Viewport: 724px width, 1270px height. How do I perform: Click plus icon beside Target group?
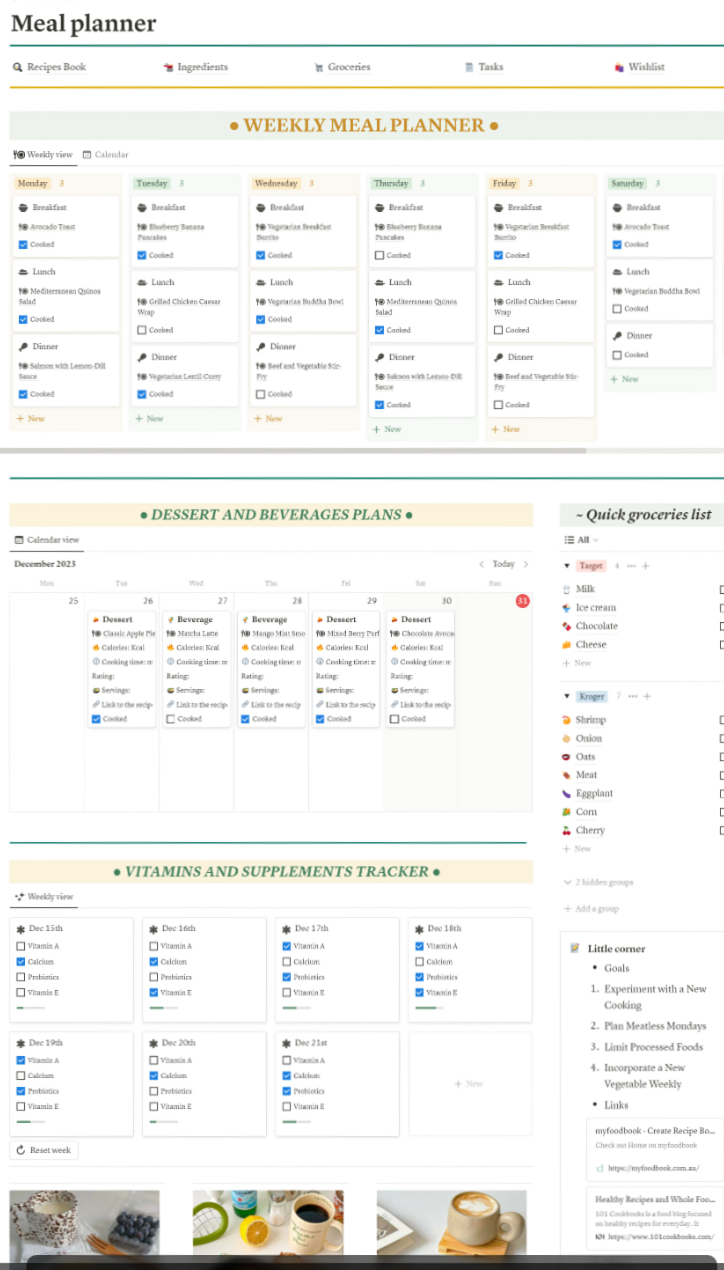pos(645,566)
